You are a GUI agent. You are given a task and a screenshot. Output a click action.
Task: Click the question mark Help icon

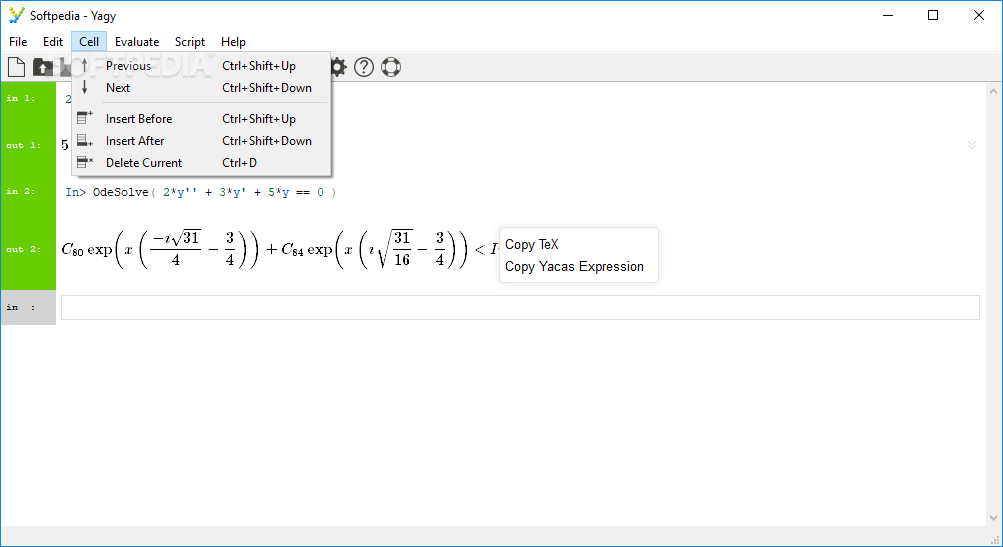(x=364, y=67)
